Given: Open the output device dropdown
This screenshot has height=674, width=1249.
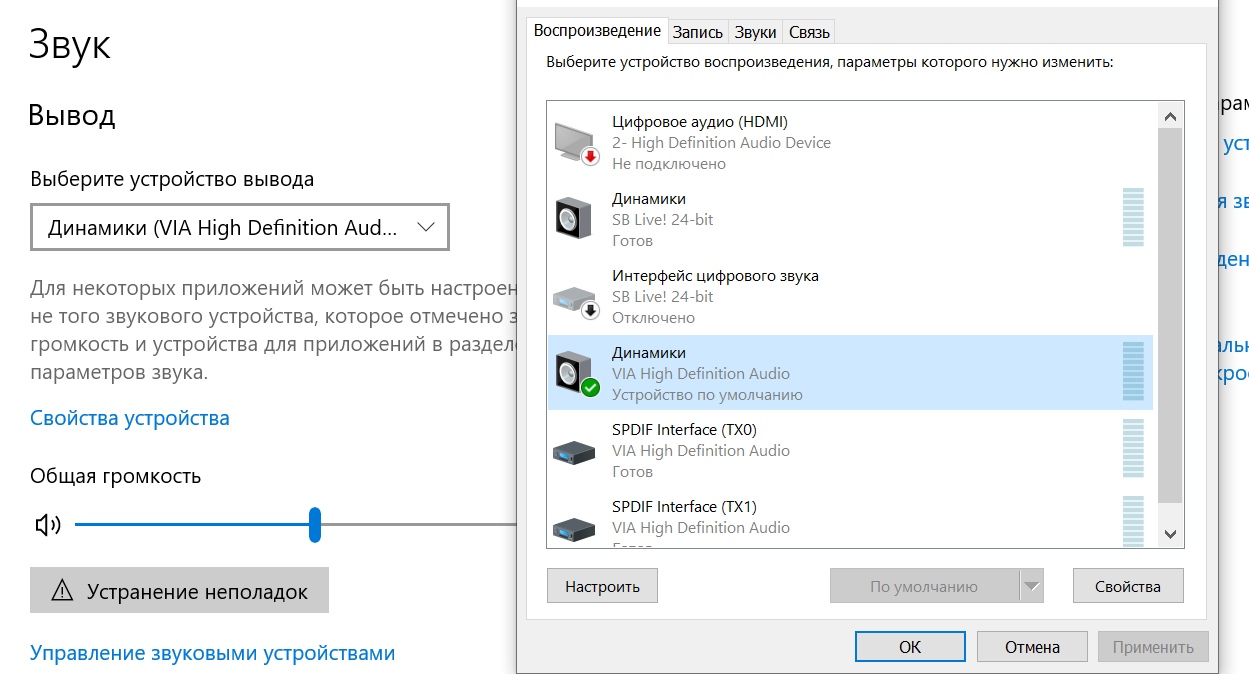Looking at the screenshot, I should coord(240,228).
